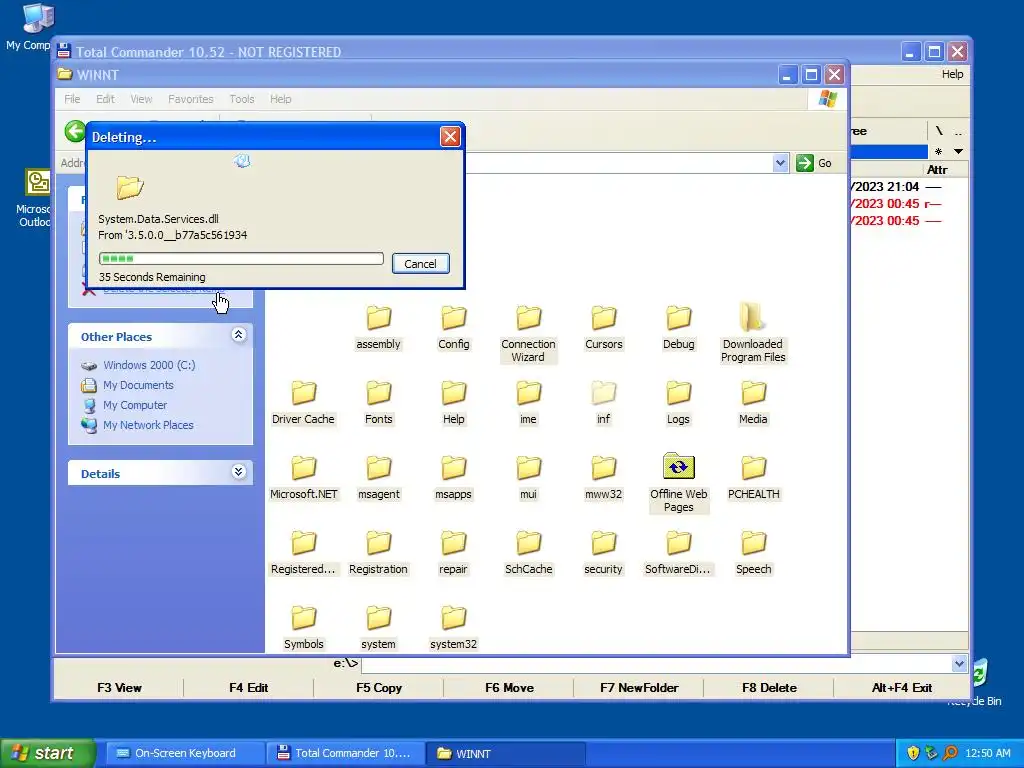Select the Microsoft.NET folder
The height and width of the screenshot is (768, 1024).
click(303, 478)
